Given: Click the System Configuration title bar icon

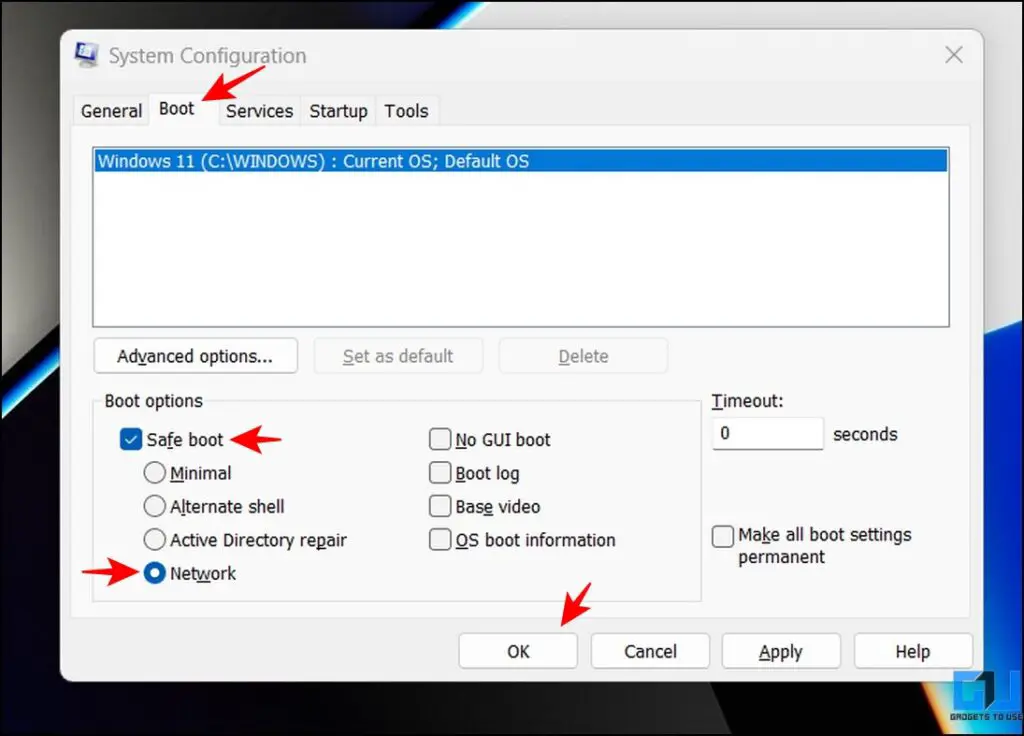Looking at the screenshot, I should point(86,55).
